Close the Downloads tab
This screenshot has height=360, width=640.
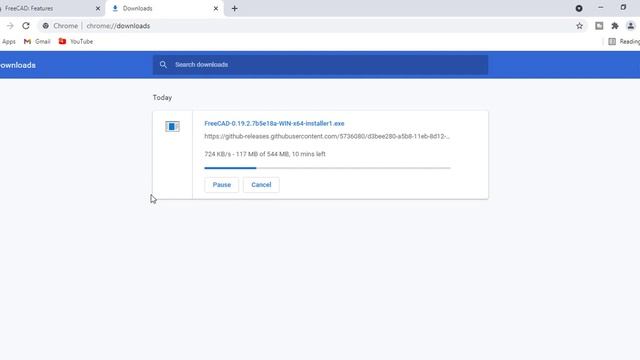[216, 9]
